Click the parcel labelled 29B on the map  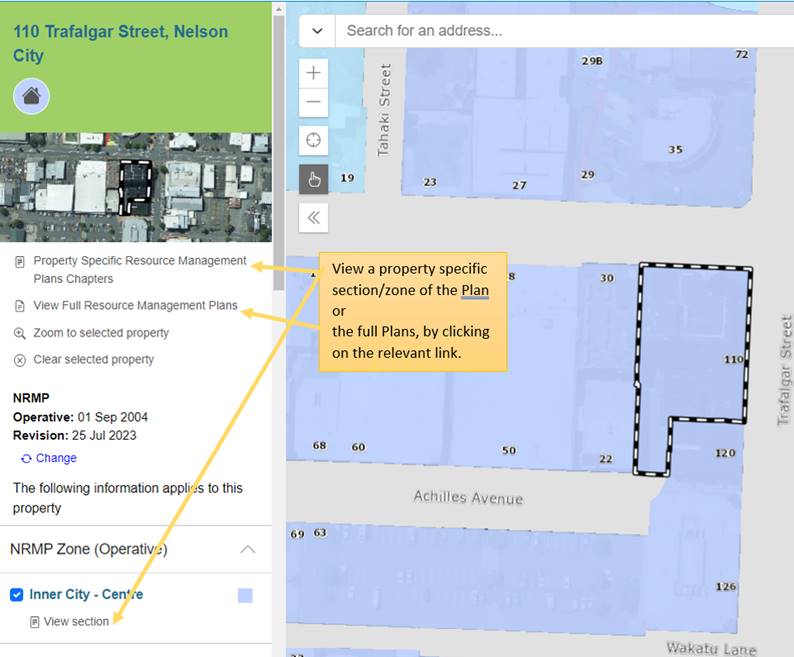tap(592, 60)
